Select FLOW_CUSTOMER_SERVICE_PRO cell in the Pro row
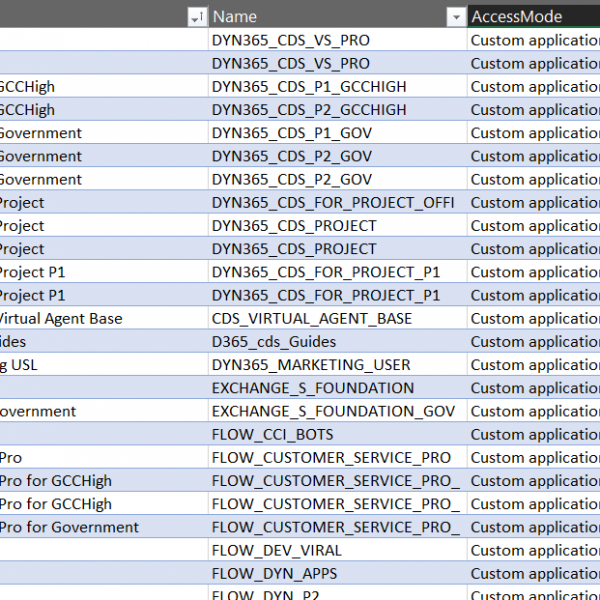This screenshot has width=600, height=600. tap(338, 458)
